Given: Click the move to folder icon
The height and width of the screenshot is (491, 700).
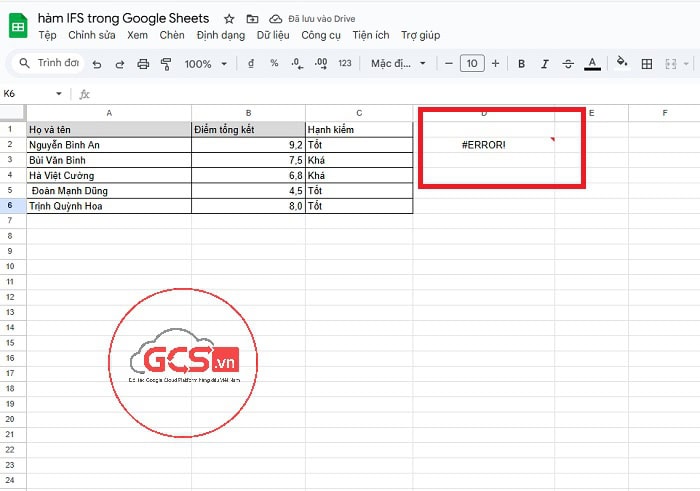Looking at the screenshot, I should click(251, 19).
